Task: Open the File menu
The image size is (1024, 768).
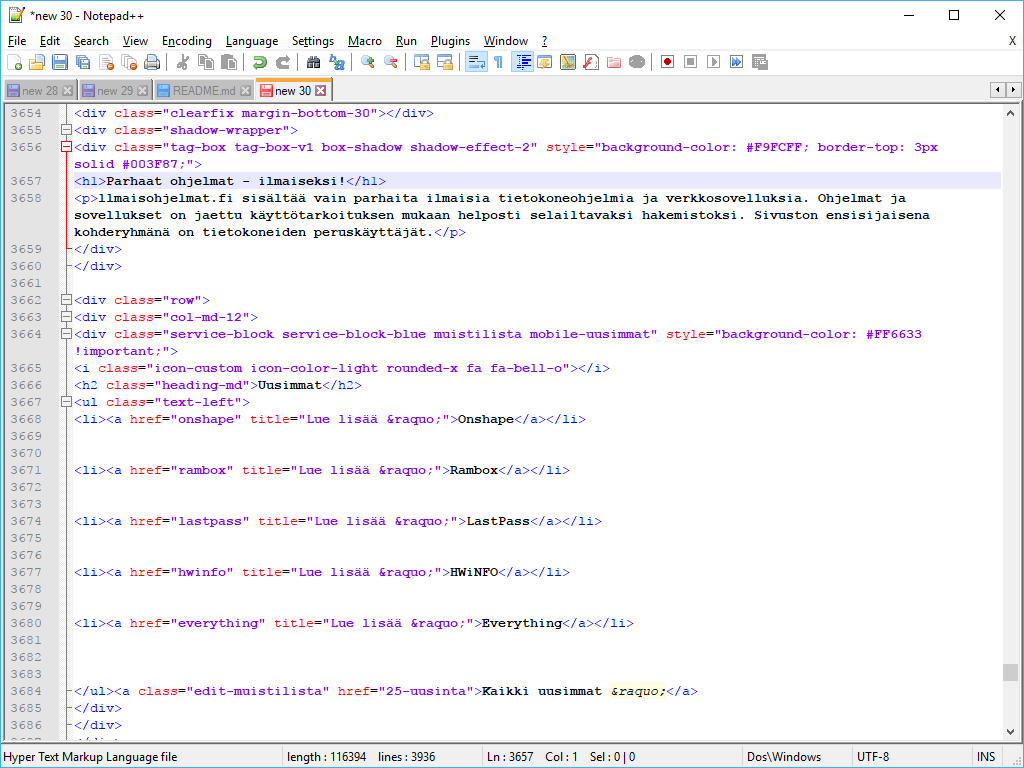Action: [x=17, y=41]
